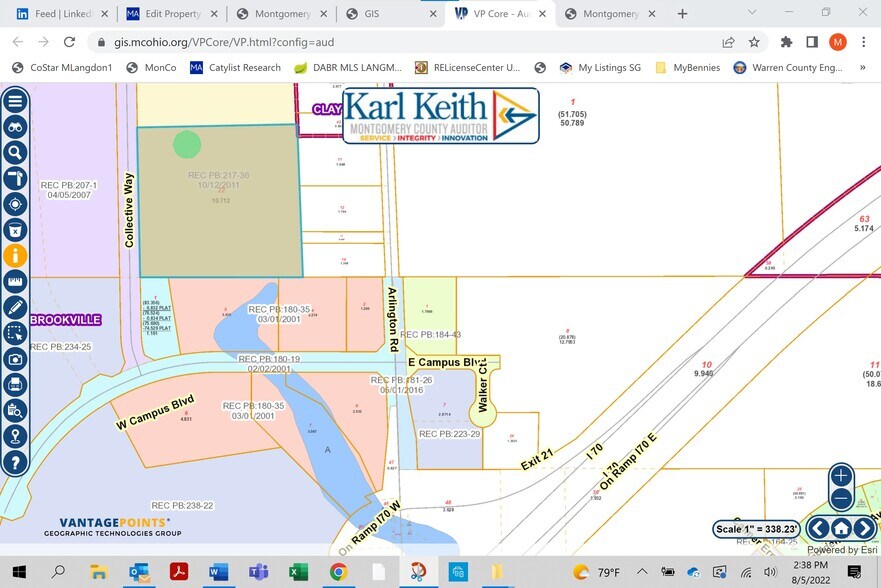Open File Explorer from taskbar
This screenshot has width=881, height=588.
(99, 572)
